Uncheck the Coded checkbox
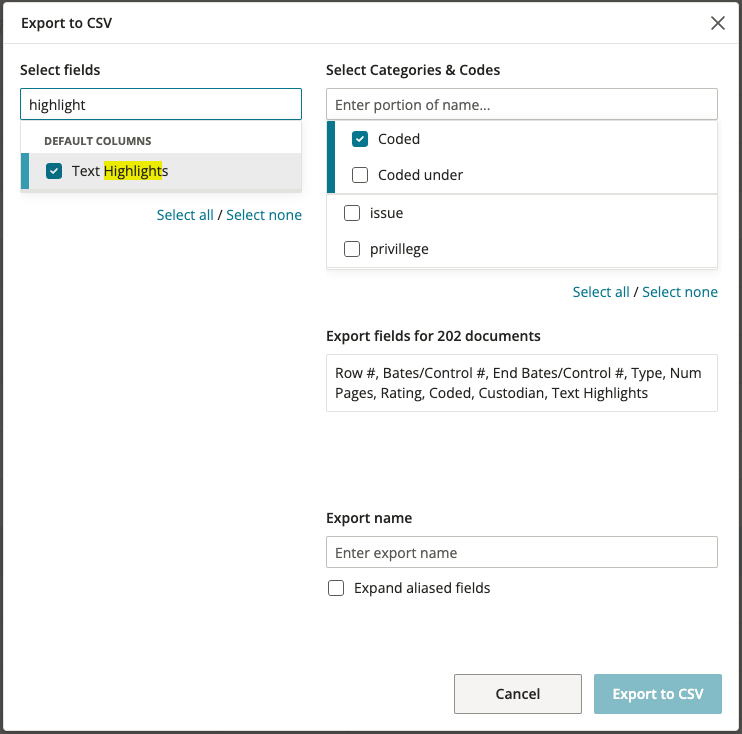Viewport: 742px width, 734px height. 360,139
